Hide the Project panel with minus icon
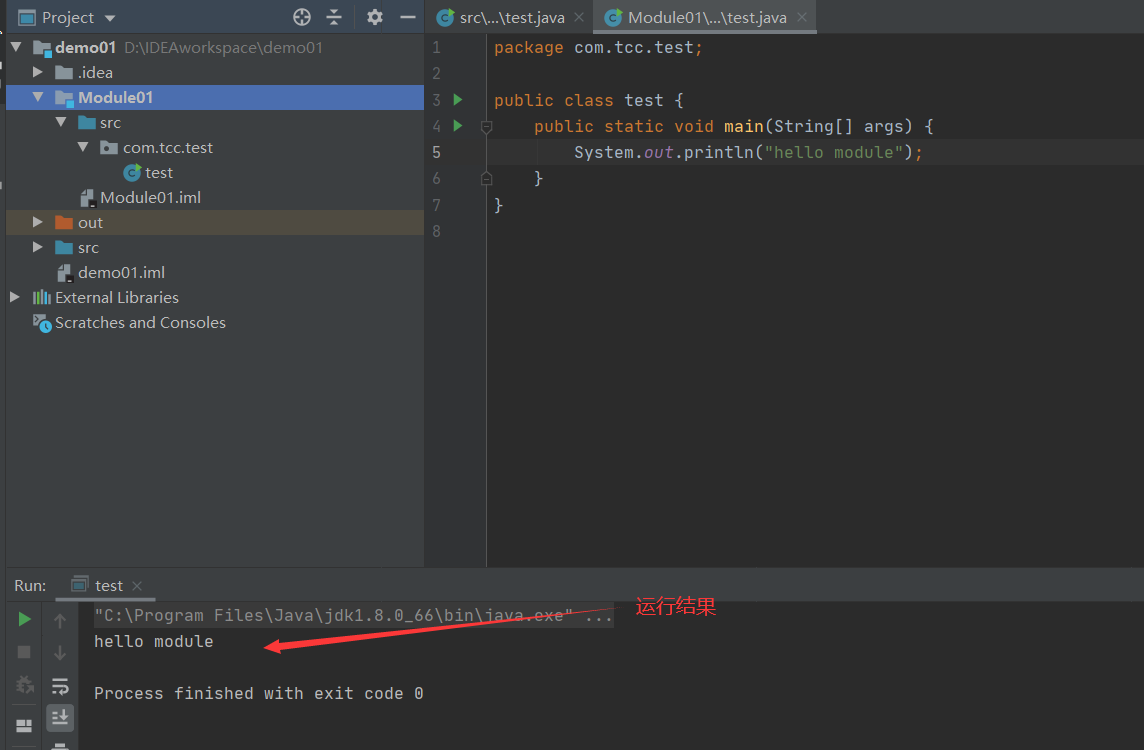1144x750 pixels. click(408, 18)
